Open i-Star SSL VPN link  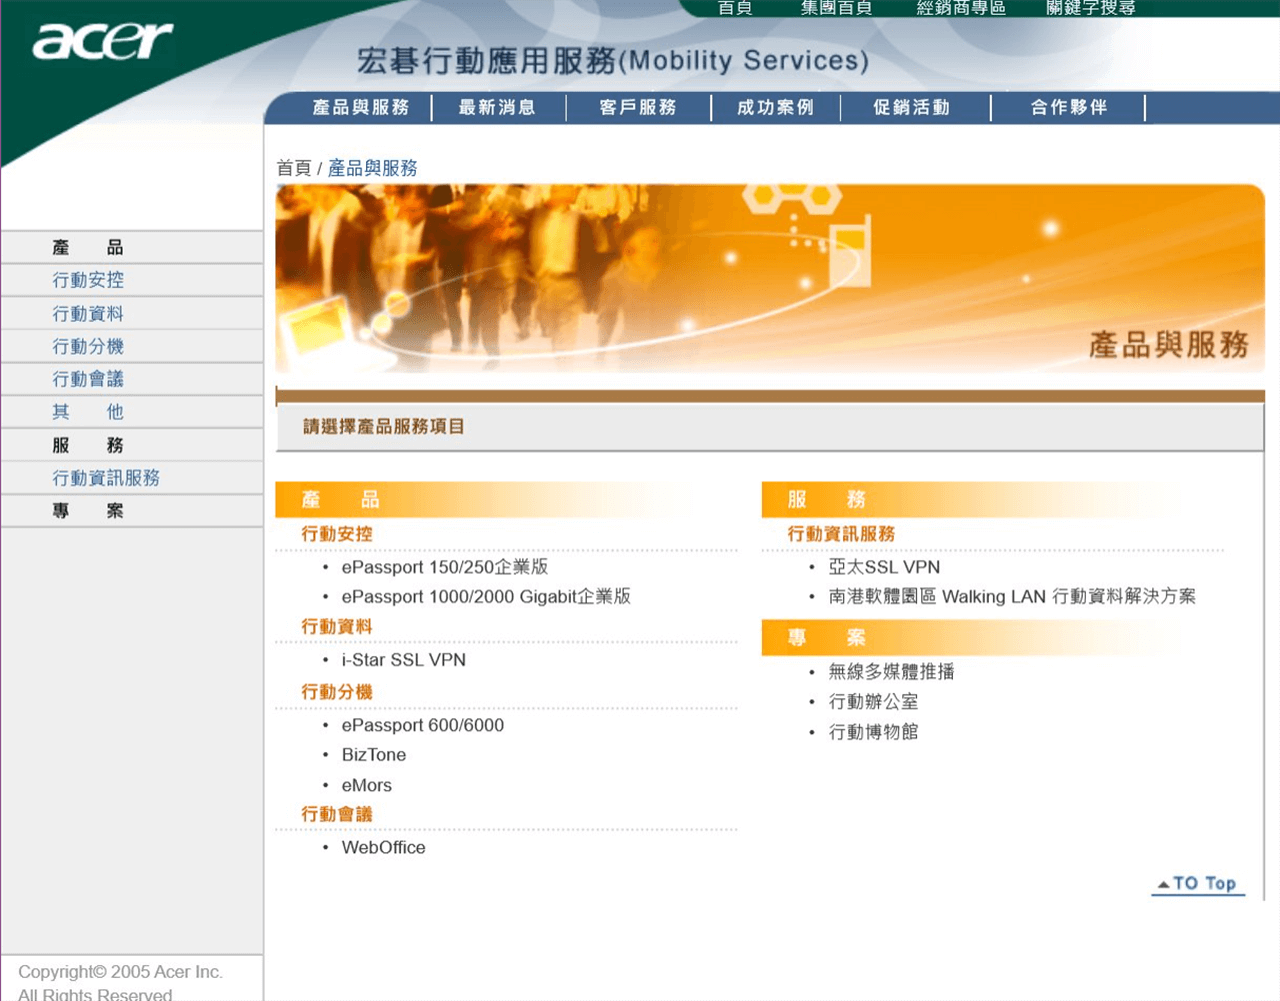coord(404,660)
